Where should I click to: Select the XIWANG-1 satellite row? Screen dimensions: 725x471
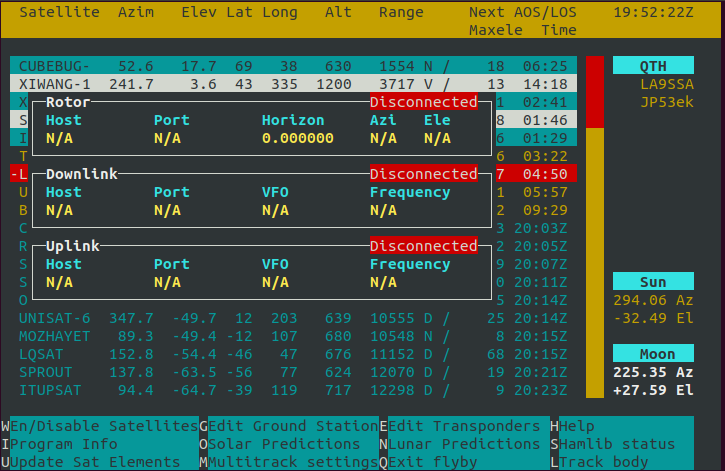[290, 84]
